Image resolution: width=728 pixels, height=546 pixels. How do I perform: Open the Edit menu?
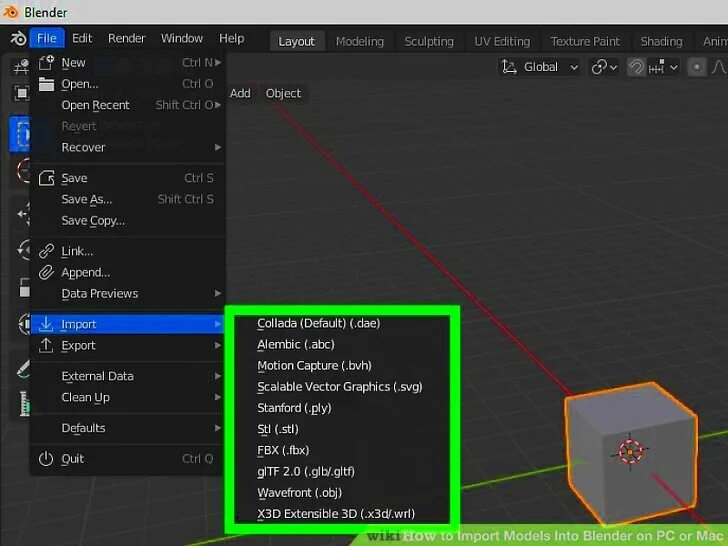(82, 38)
